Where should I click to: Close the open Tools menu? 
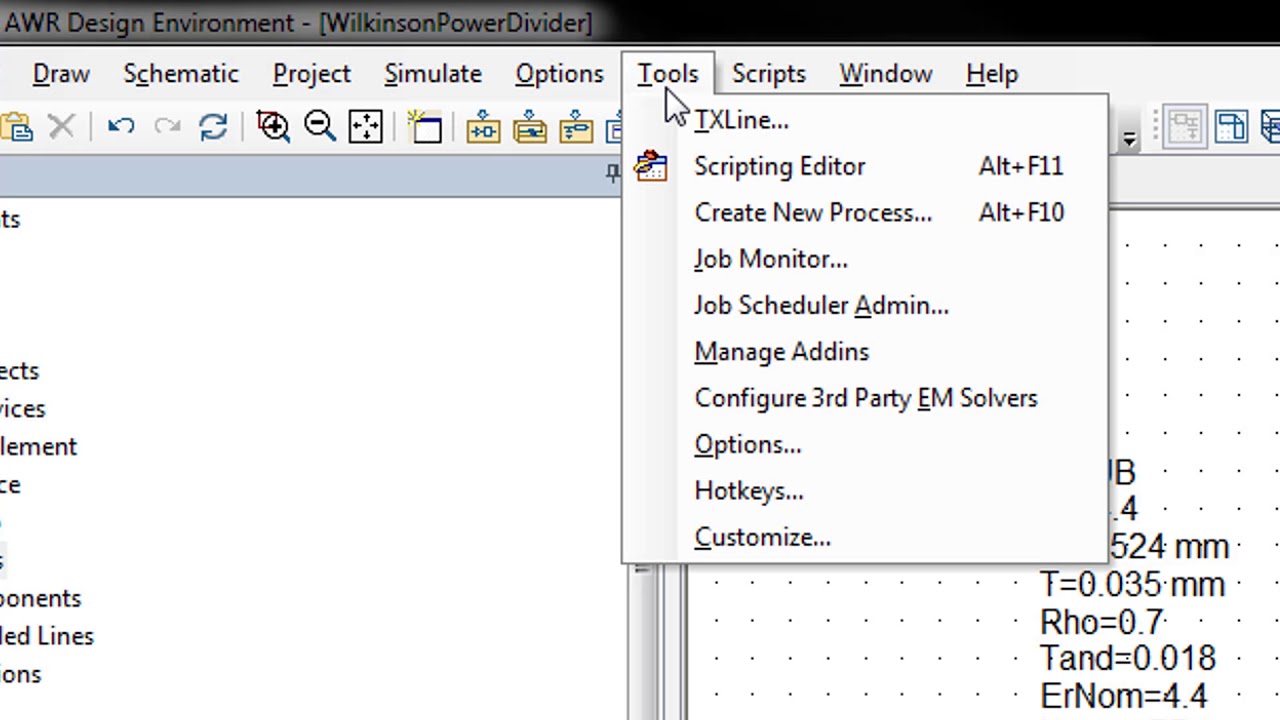click(x=668, y=74)
